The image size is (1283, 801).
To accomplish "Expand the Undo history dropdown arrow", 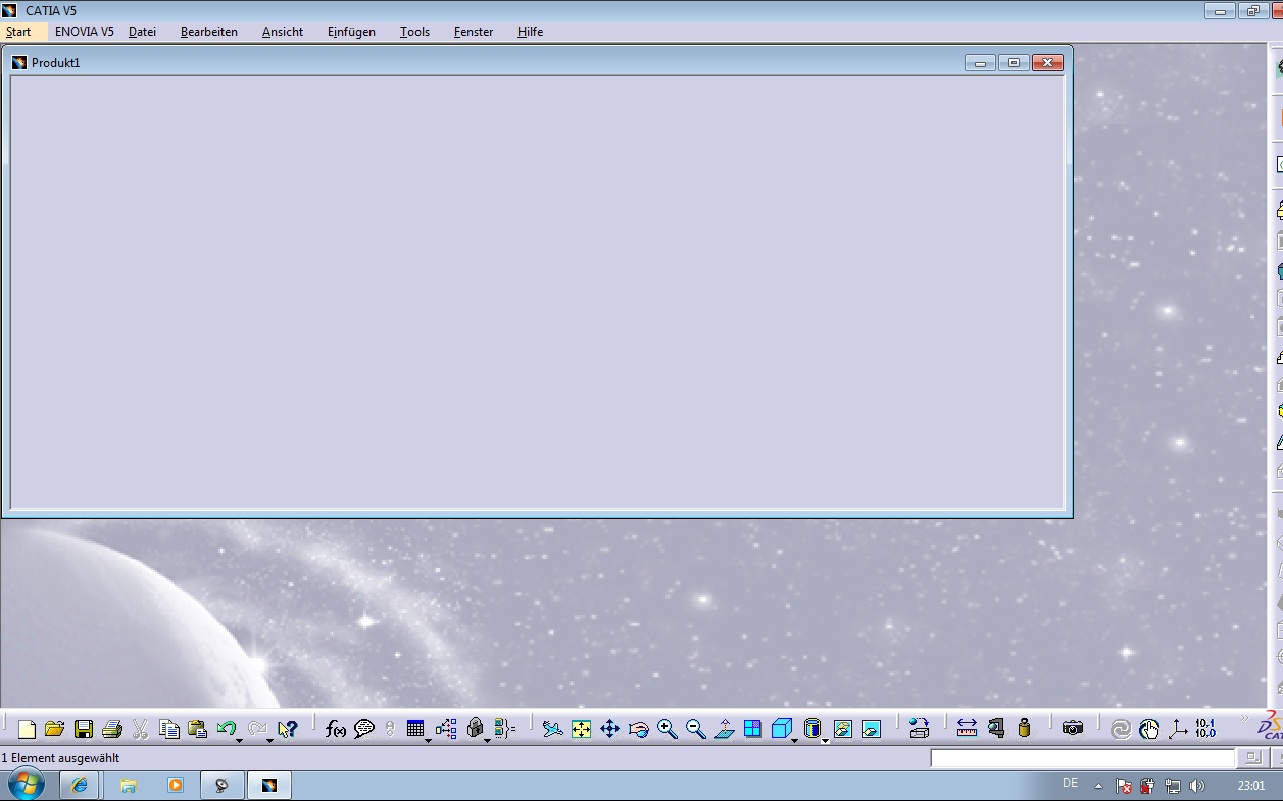I will (239, 740).
